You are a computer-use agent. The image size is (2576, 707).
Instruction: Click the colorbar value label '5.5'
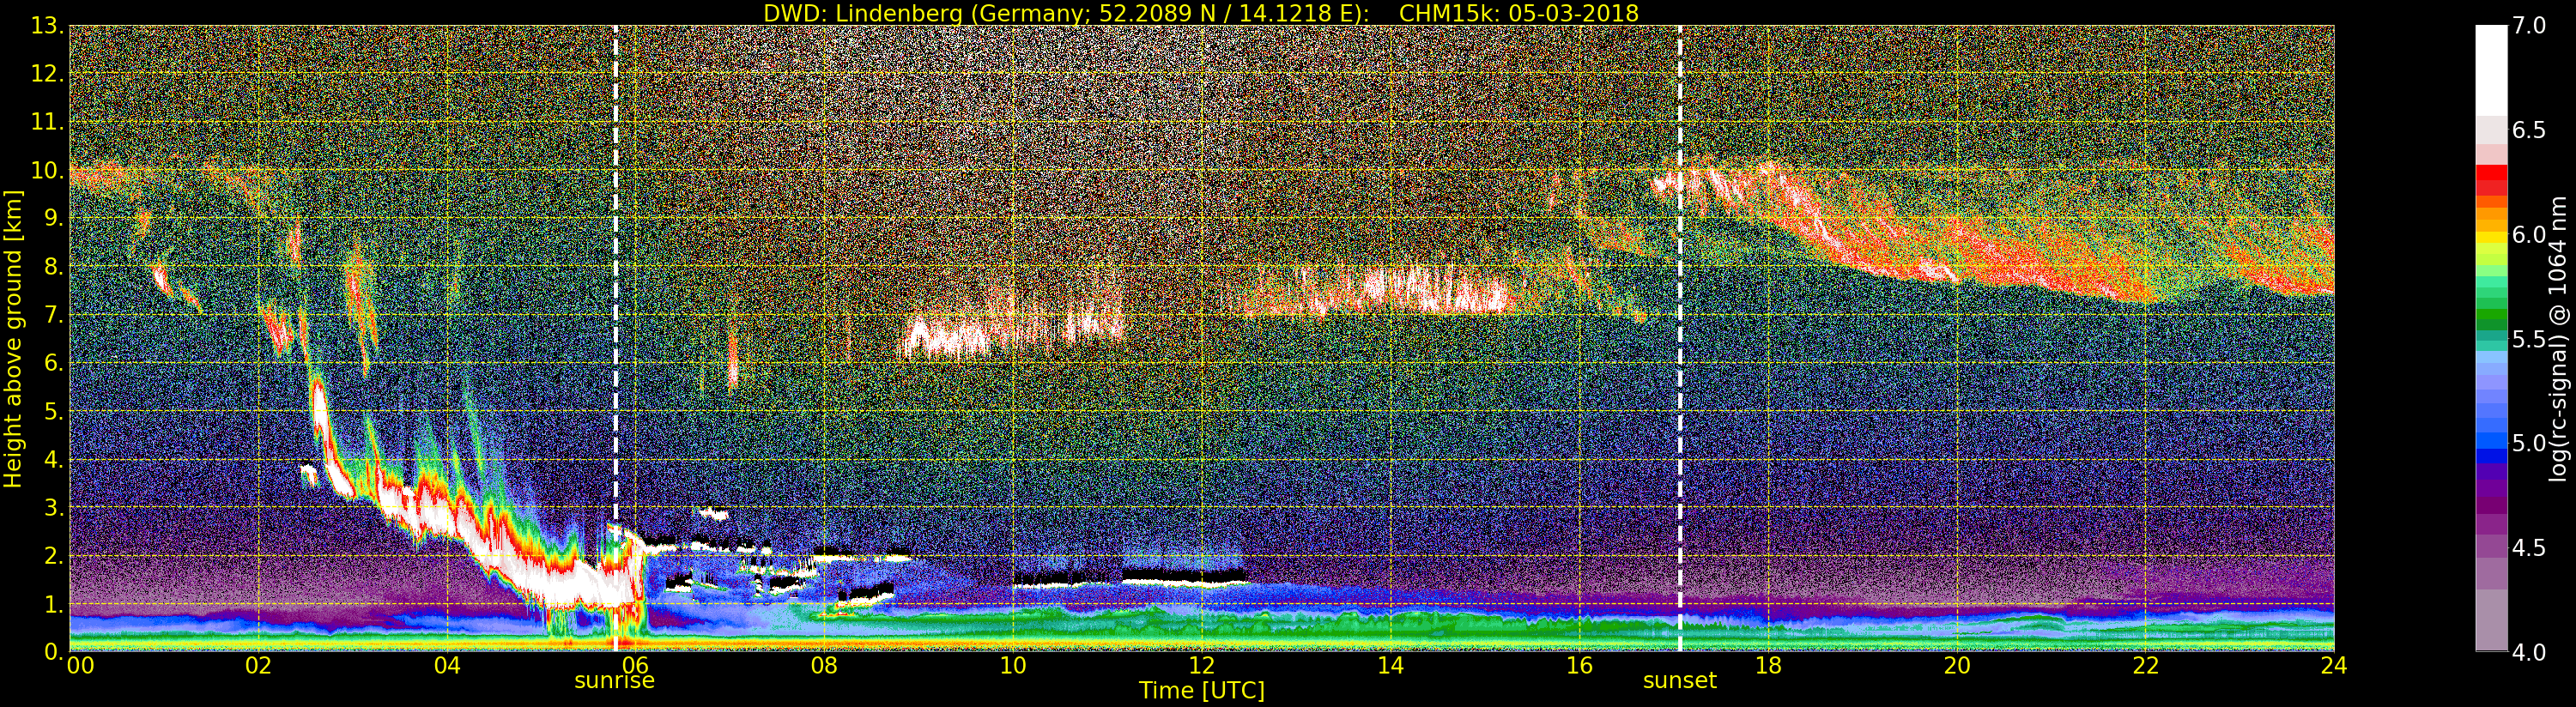click(2528, 339)
